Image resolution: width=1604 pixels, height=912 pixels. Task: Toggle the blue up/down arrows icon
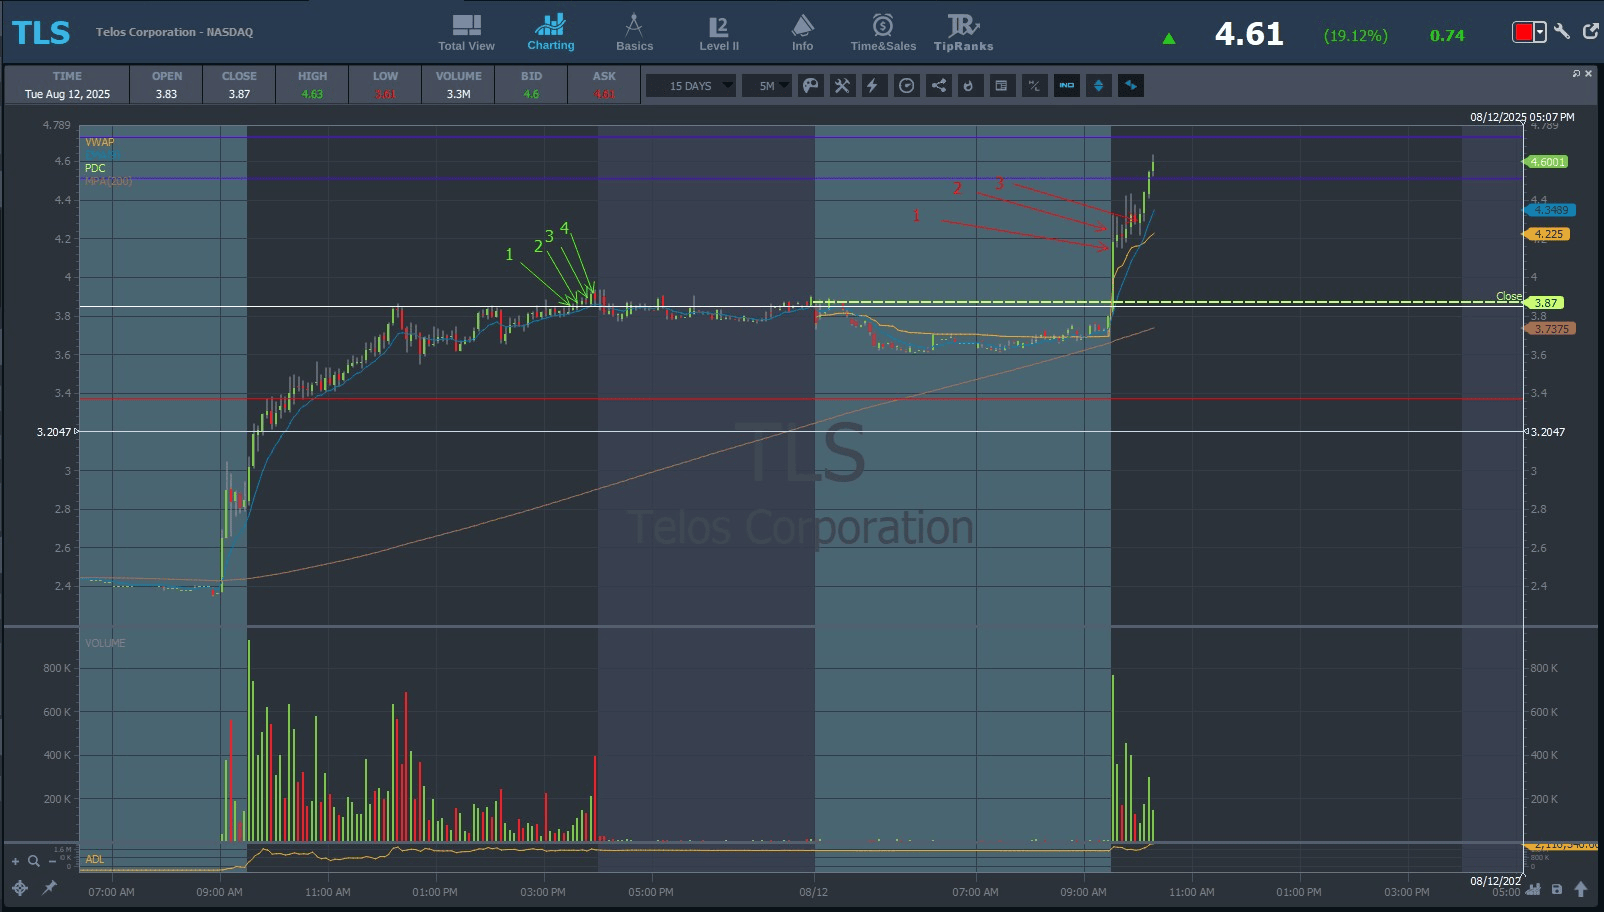(1098, 86)
